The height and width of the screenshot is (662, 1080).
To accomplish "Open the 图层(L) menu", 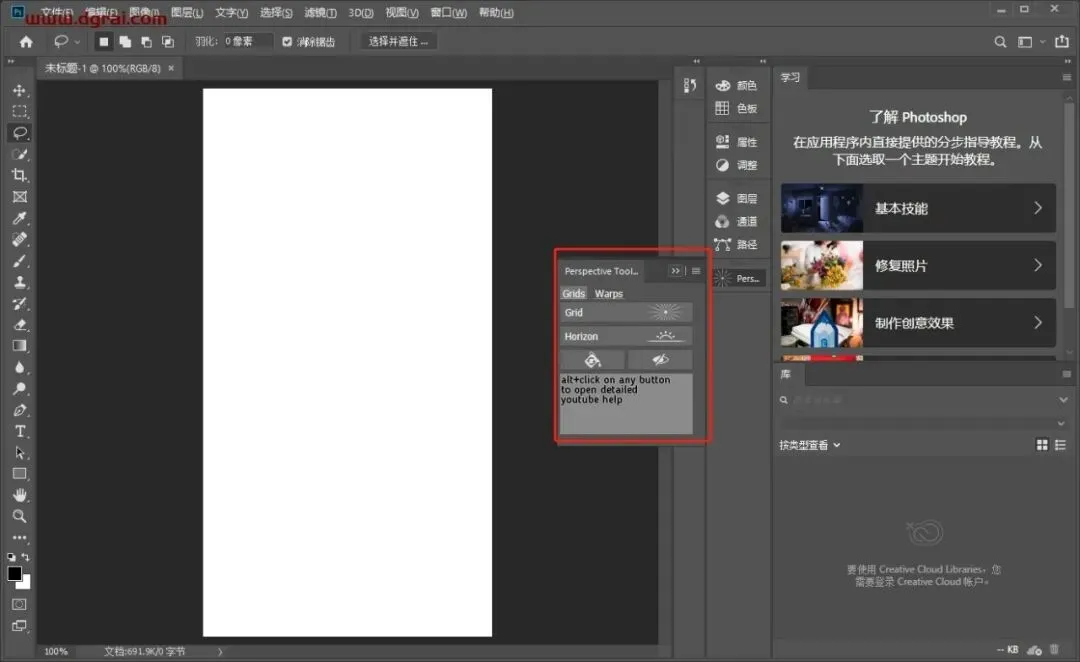I will [187, 12].
